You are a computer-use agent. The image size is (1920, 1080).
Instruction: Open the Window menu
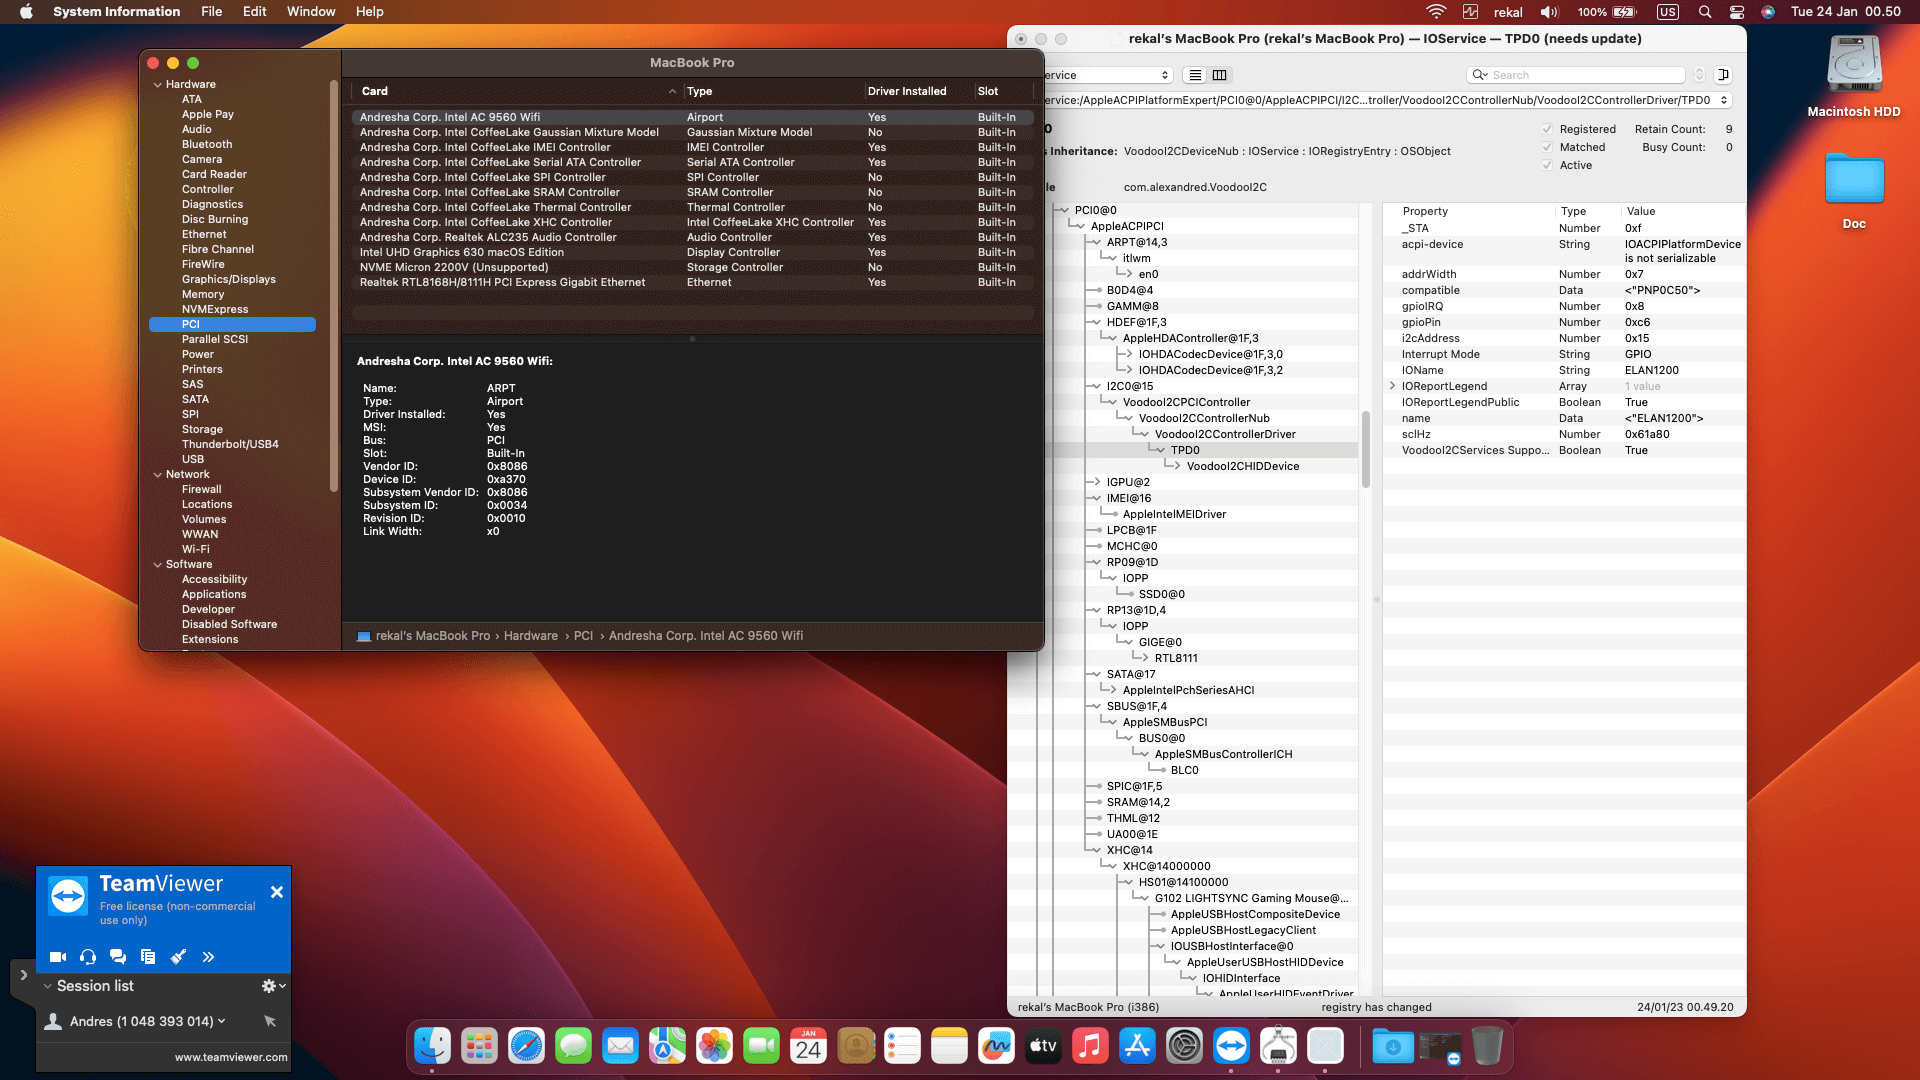tap(310, 11)
